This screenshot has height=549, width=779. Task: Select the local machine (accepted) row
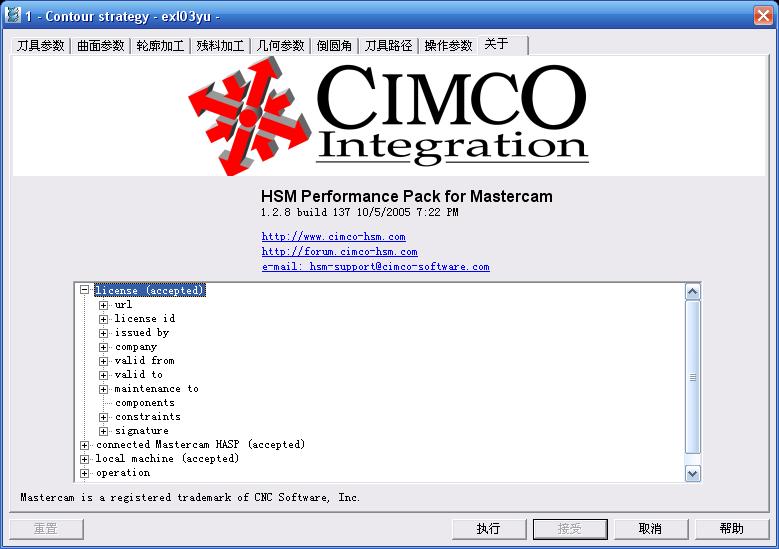point(167,459)
